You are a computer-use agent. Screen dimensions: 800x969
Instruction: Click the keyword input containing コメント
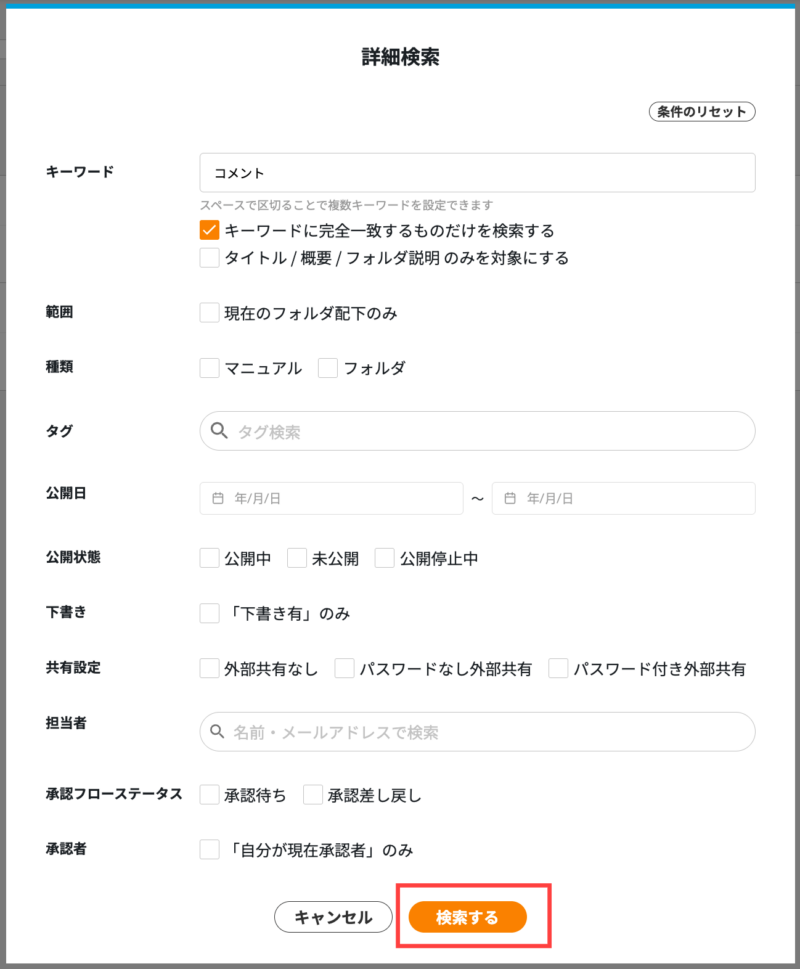(477, 172)
